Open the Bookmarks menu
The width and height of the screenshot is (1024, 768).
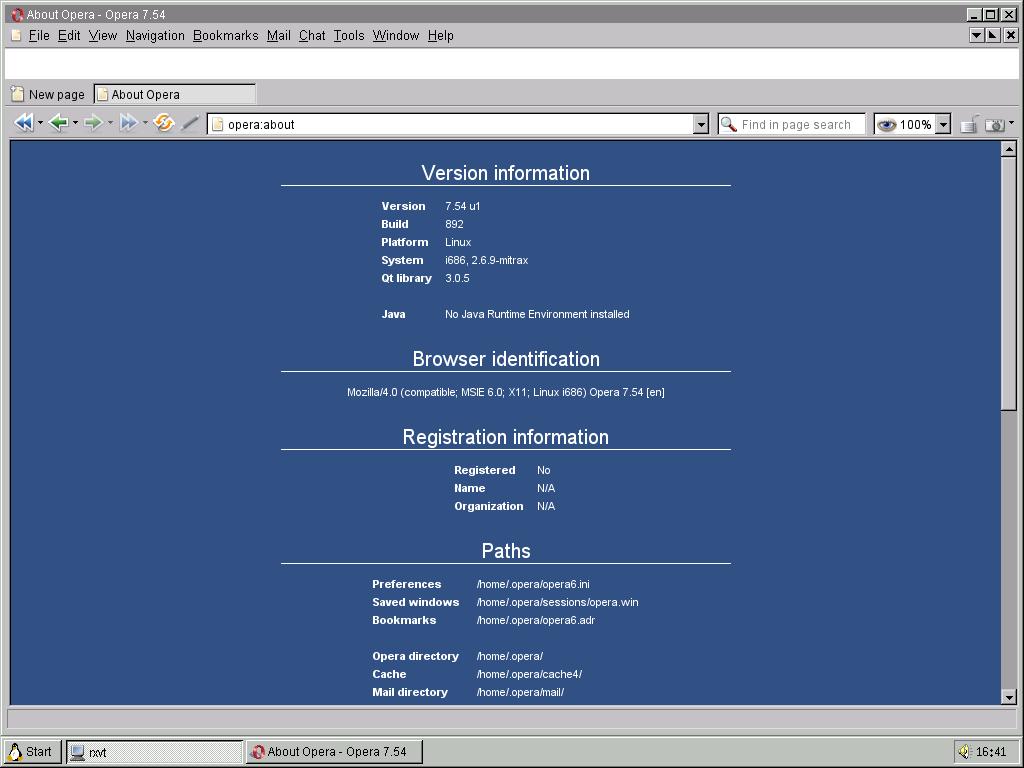tap(226, 35)
